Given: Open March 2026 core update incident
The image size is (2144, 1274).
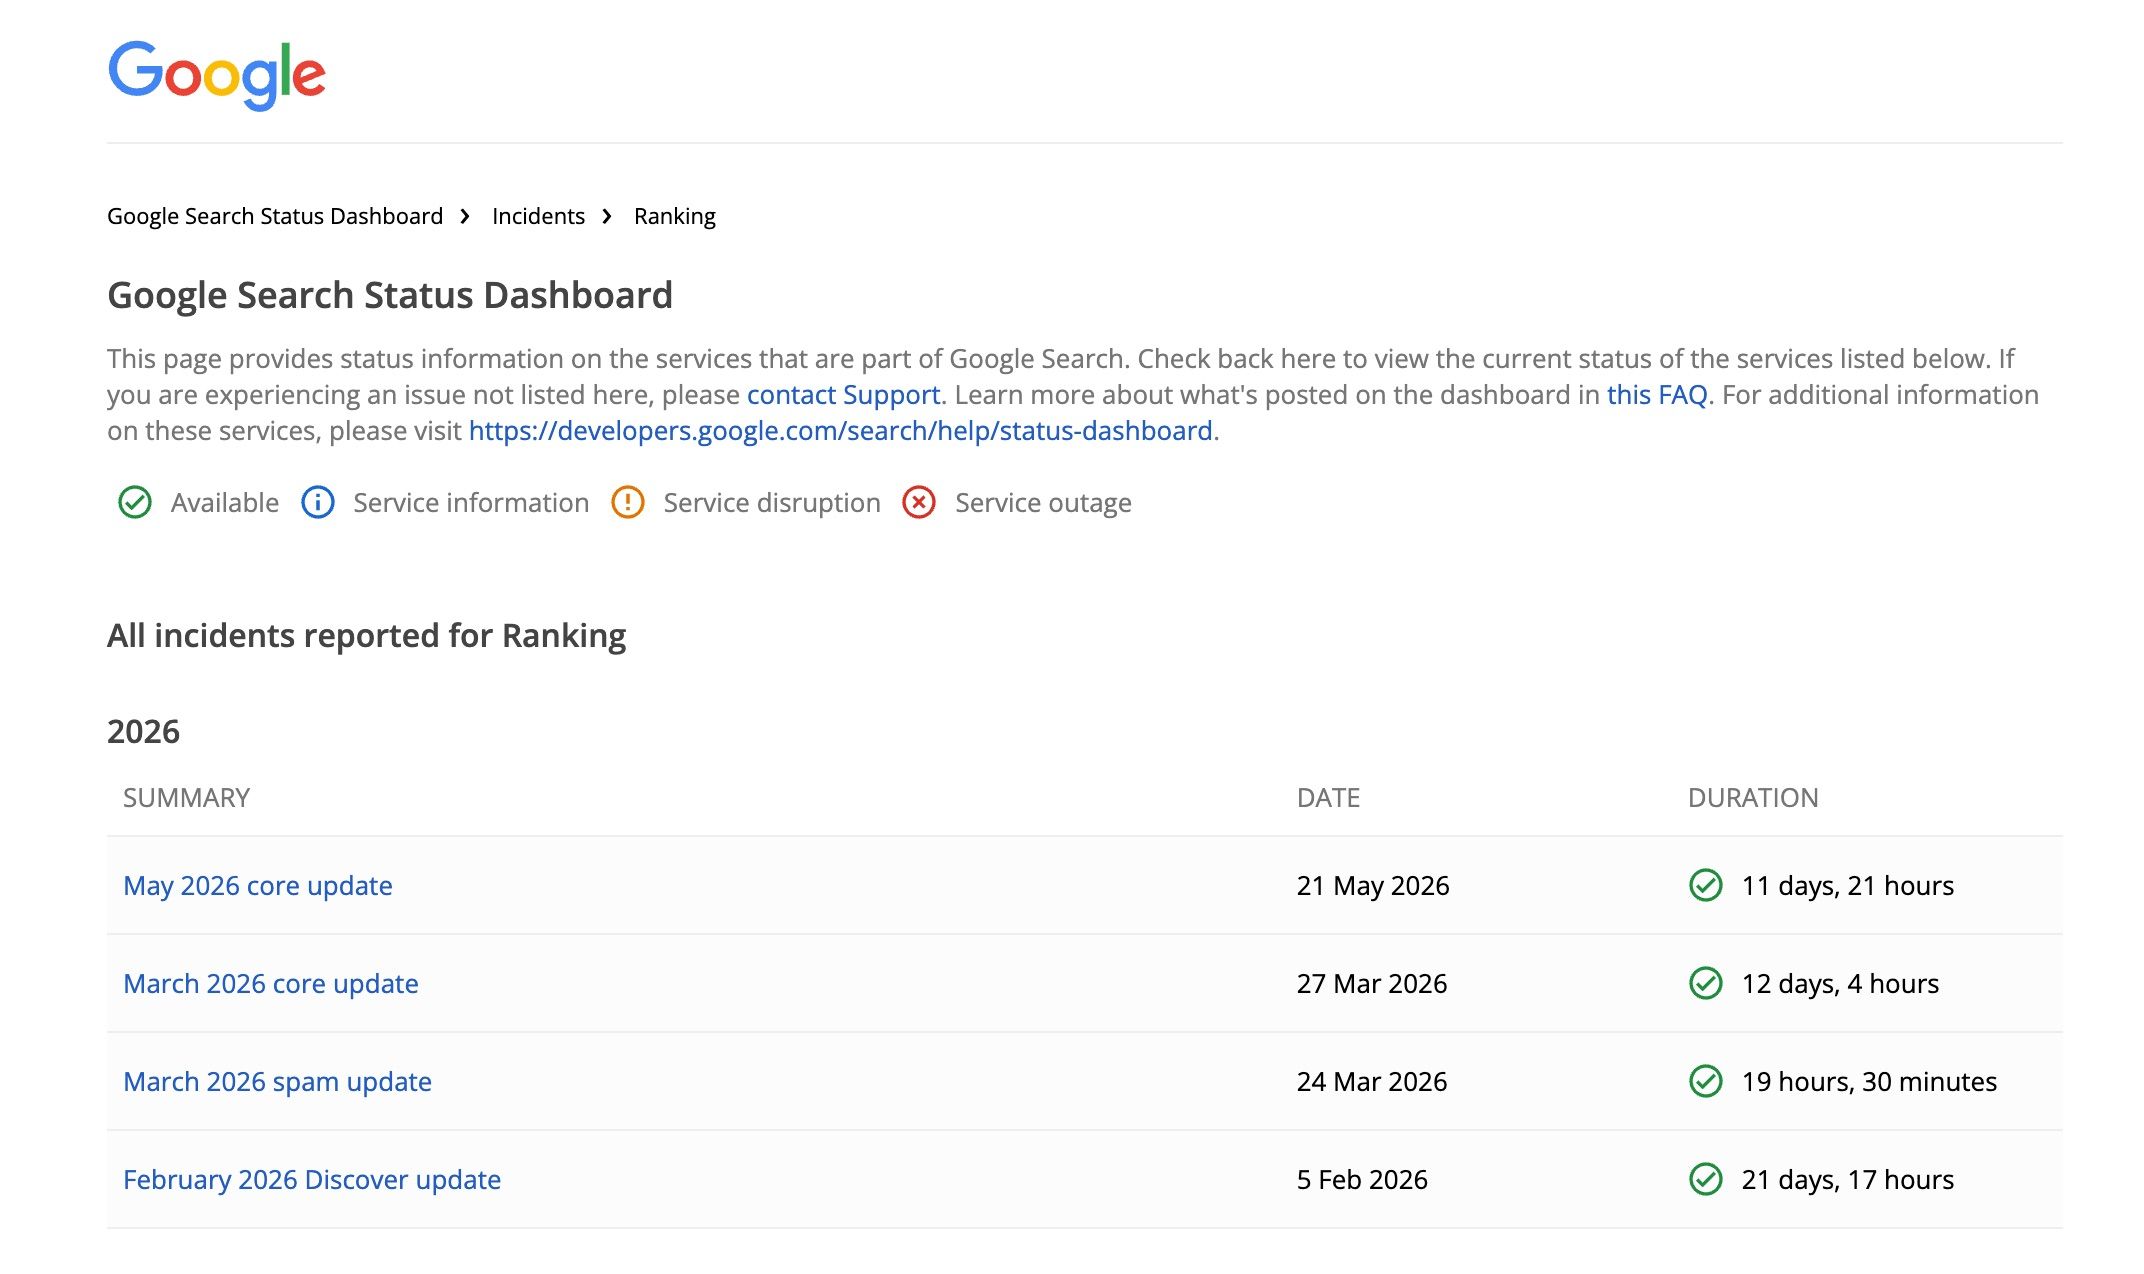Looking at the screenshot, I should click(271, 983).
